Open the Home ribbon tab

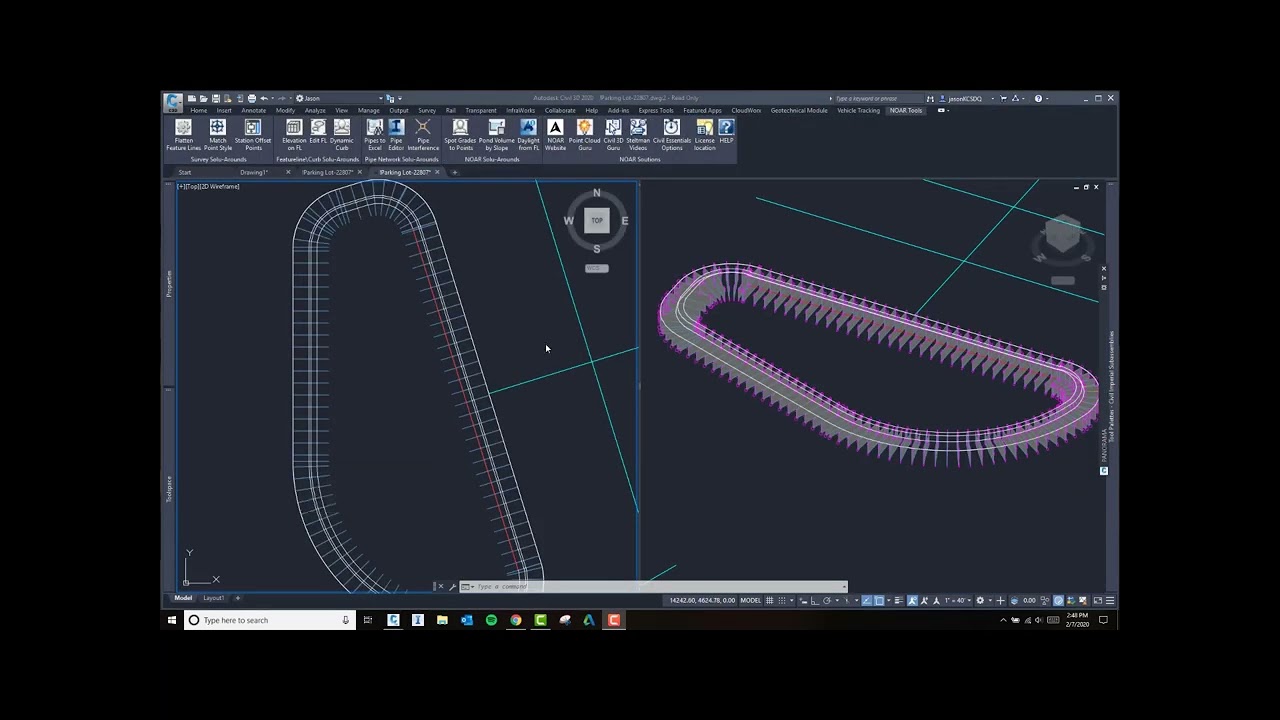(x=199, y=110)
